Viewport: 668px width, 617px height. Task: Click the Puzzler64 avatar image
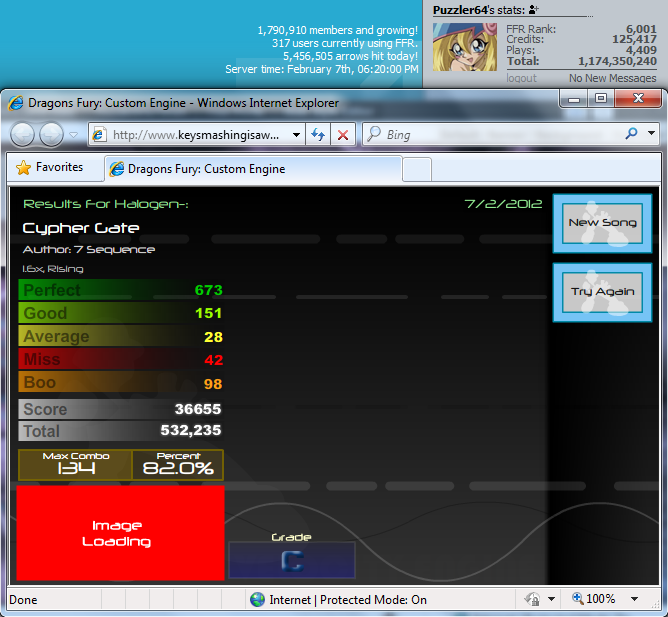pos(459,46)
